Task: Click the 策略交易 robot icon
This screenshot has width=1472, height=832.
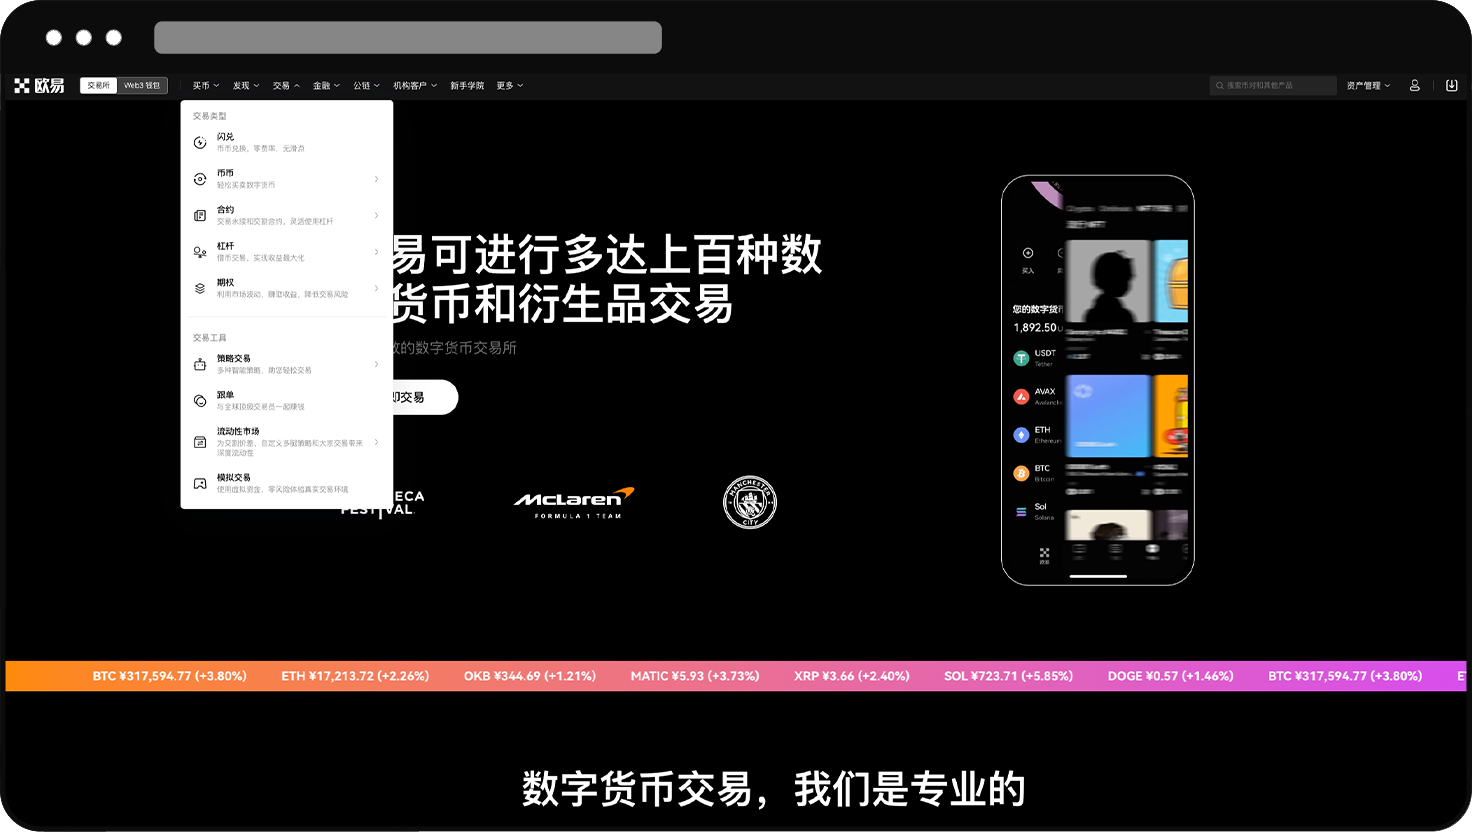Action: point(200,365)
